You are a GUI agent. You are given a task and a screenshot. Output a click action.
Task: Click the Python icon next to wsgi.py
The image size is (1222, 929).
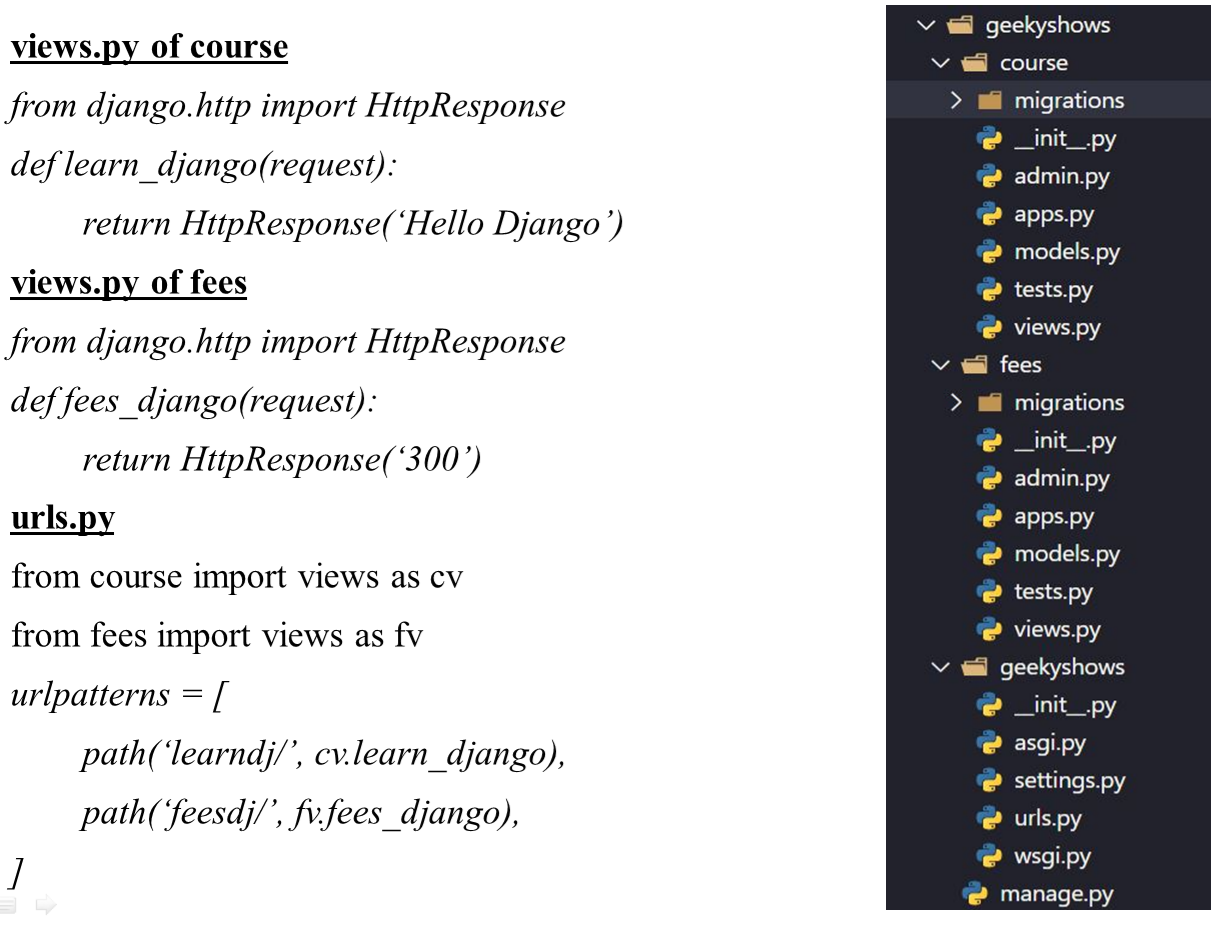coord(988,856)
